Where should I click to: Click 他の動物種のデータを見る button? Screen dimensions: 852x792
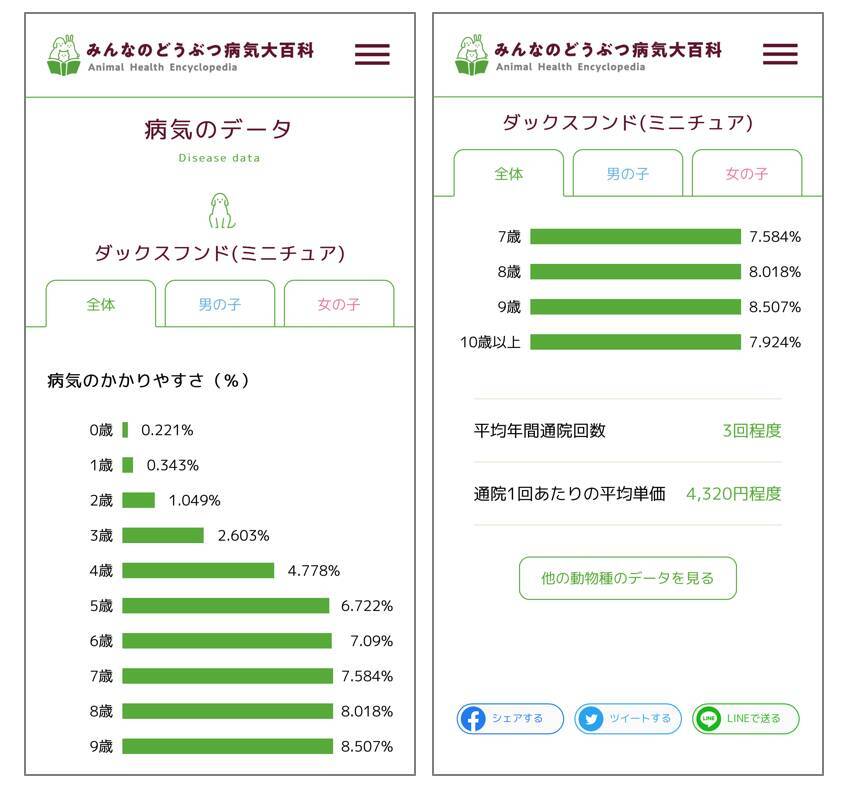coord(628,578)
